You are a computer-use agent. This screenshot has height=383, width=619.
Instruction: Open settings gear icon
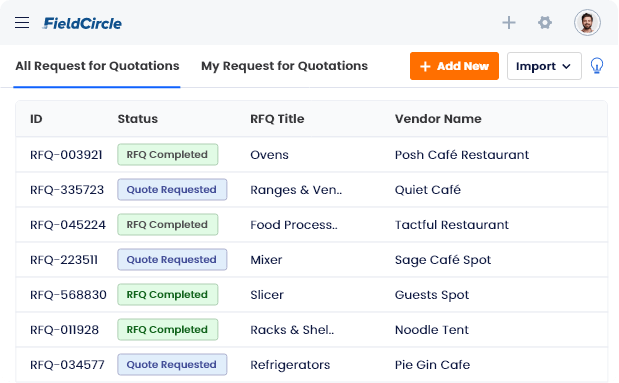tap(545, 23)
